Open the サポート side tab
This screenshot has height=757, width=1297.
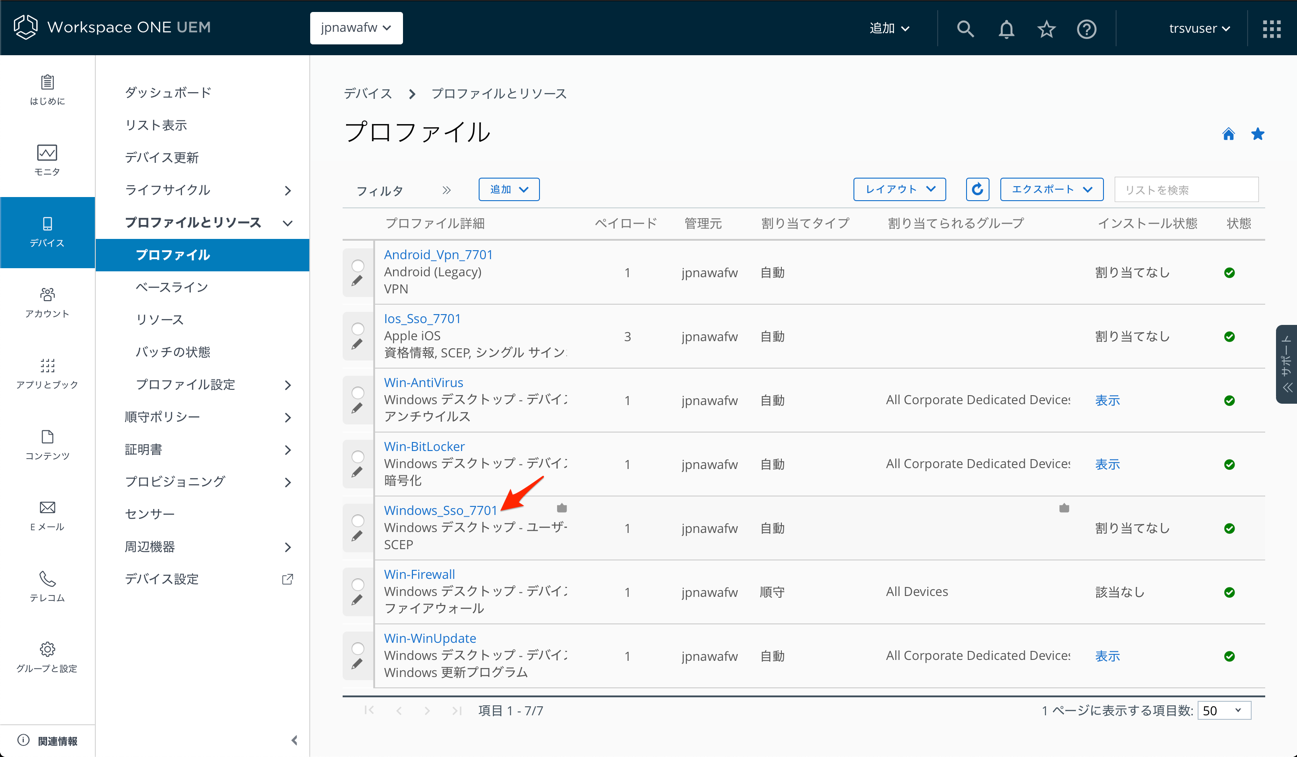tap(1286, 364)
